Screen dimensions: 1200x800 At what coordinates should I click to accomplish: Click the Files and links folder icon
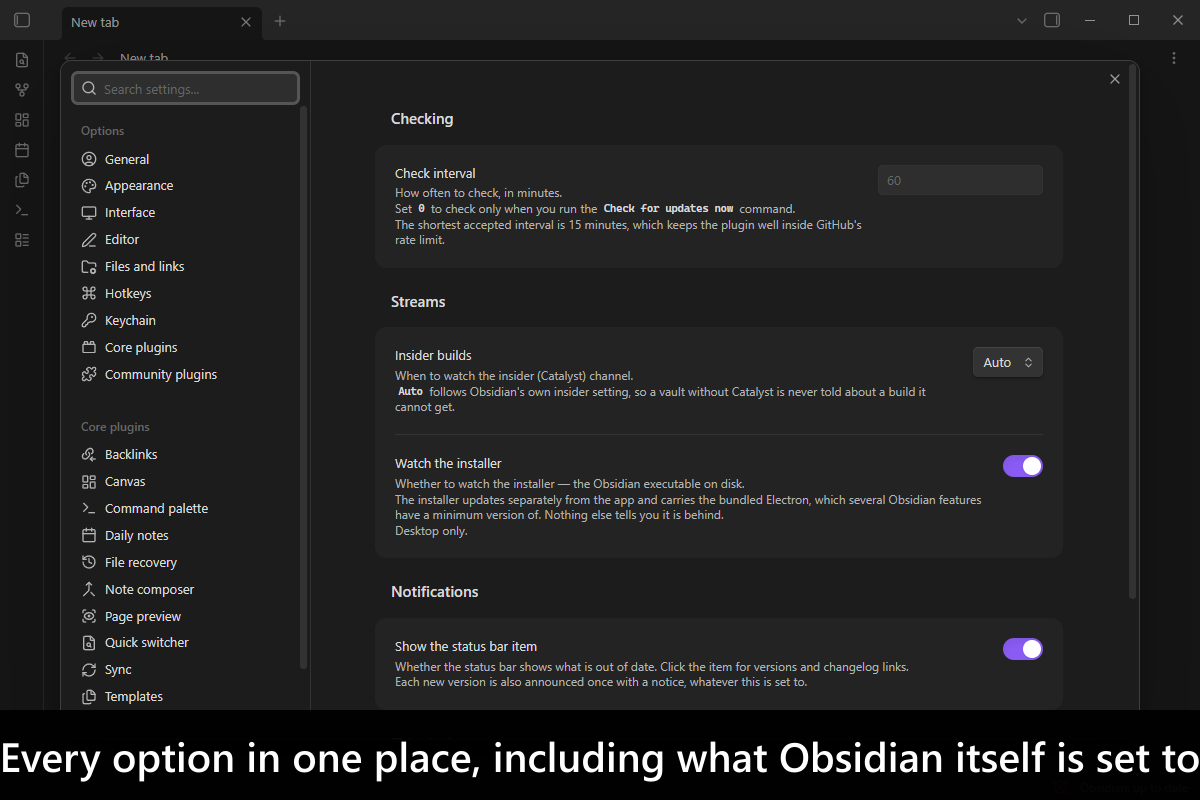88,267
